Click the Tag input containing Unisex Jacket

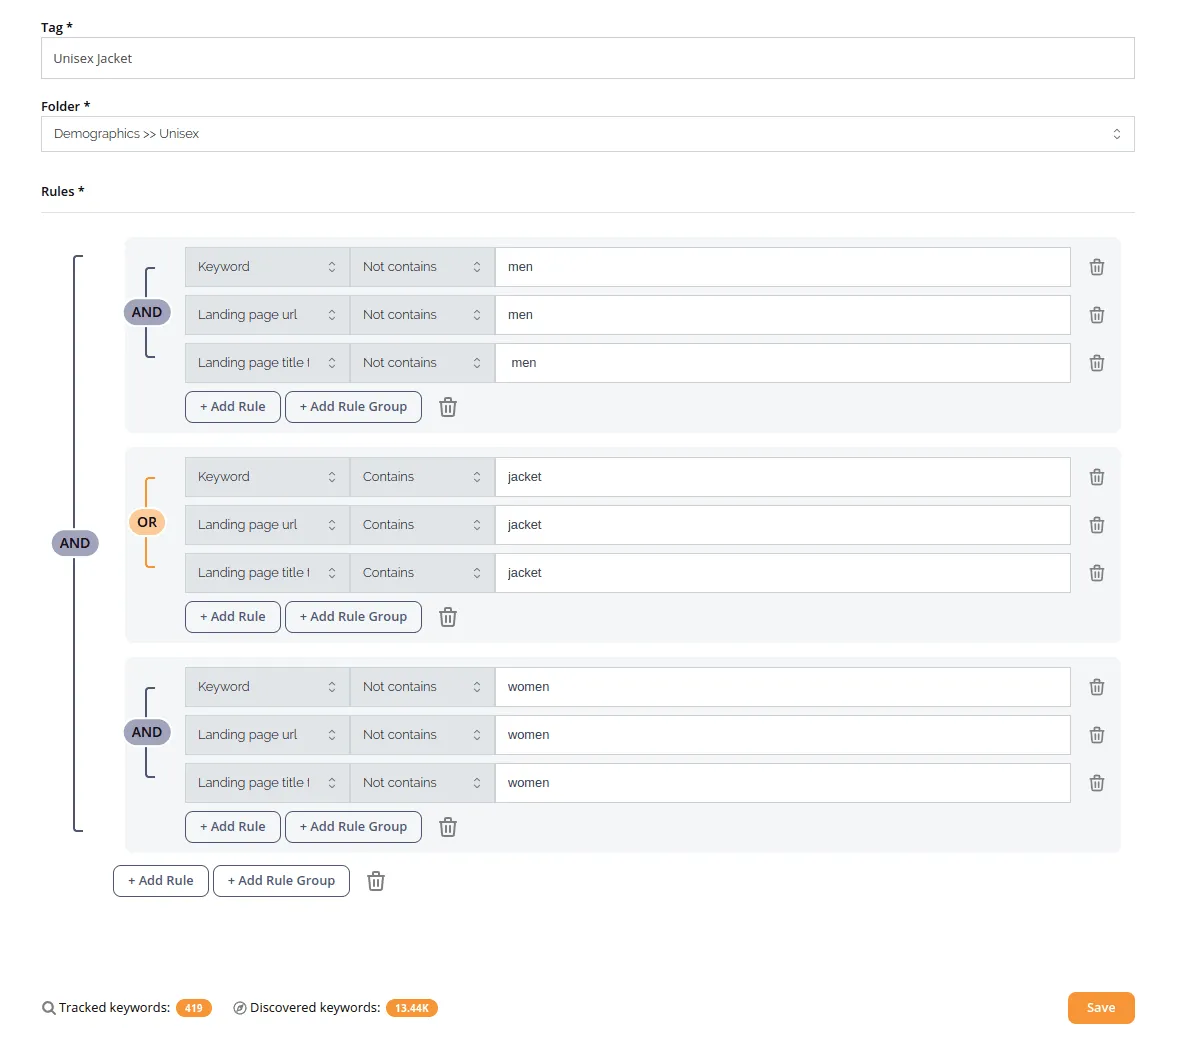tap(587, 58)
